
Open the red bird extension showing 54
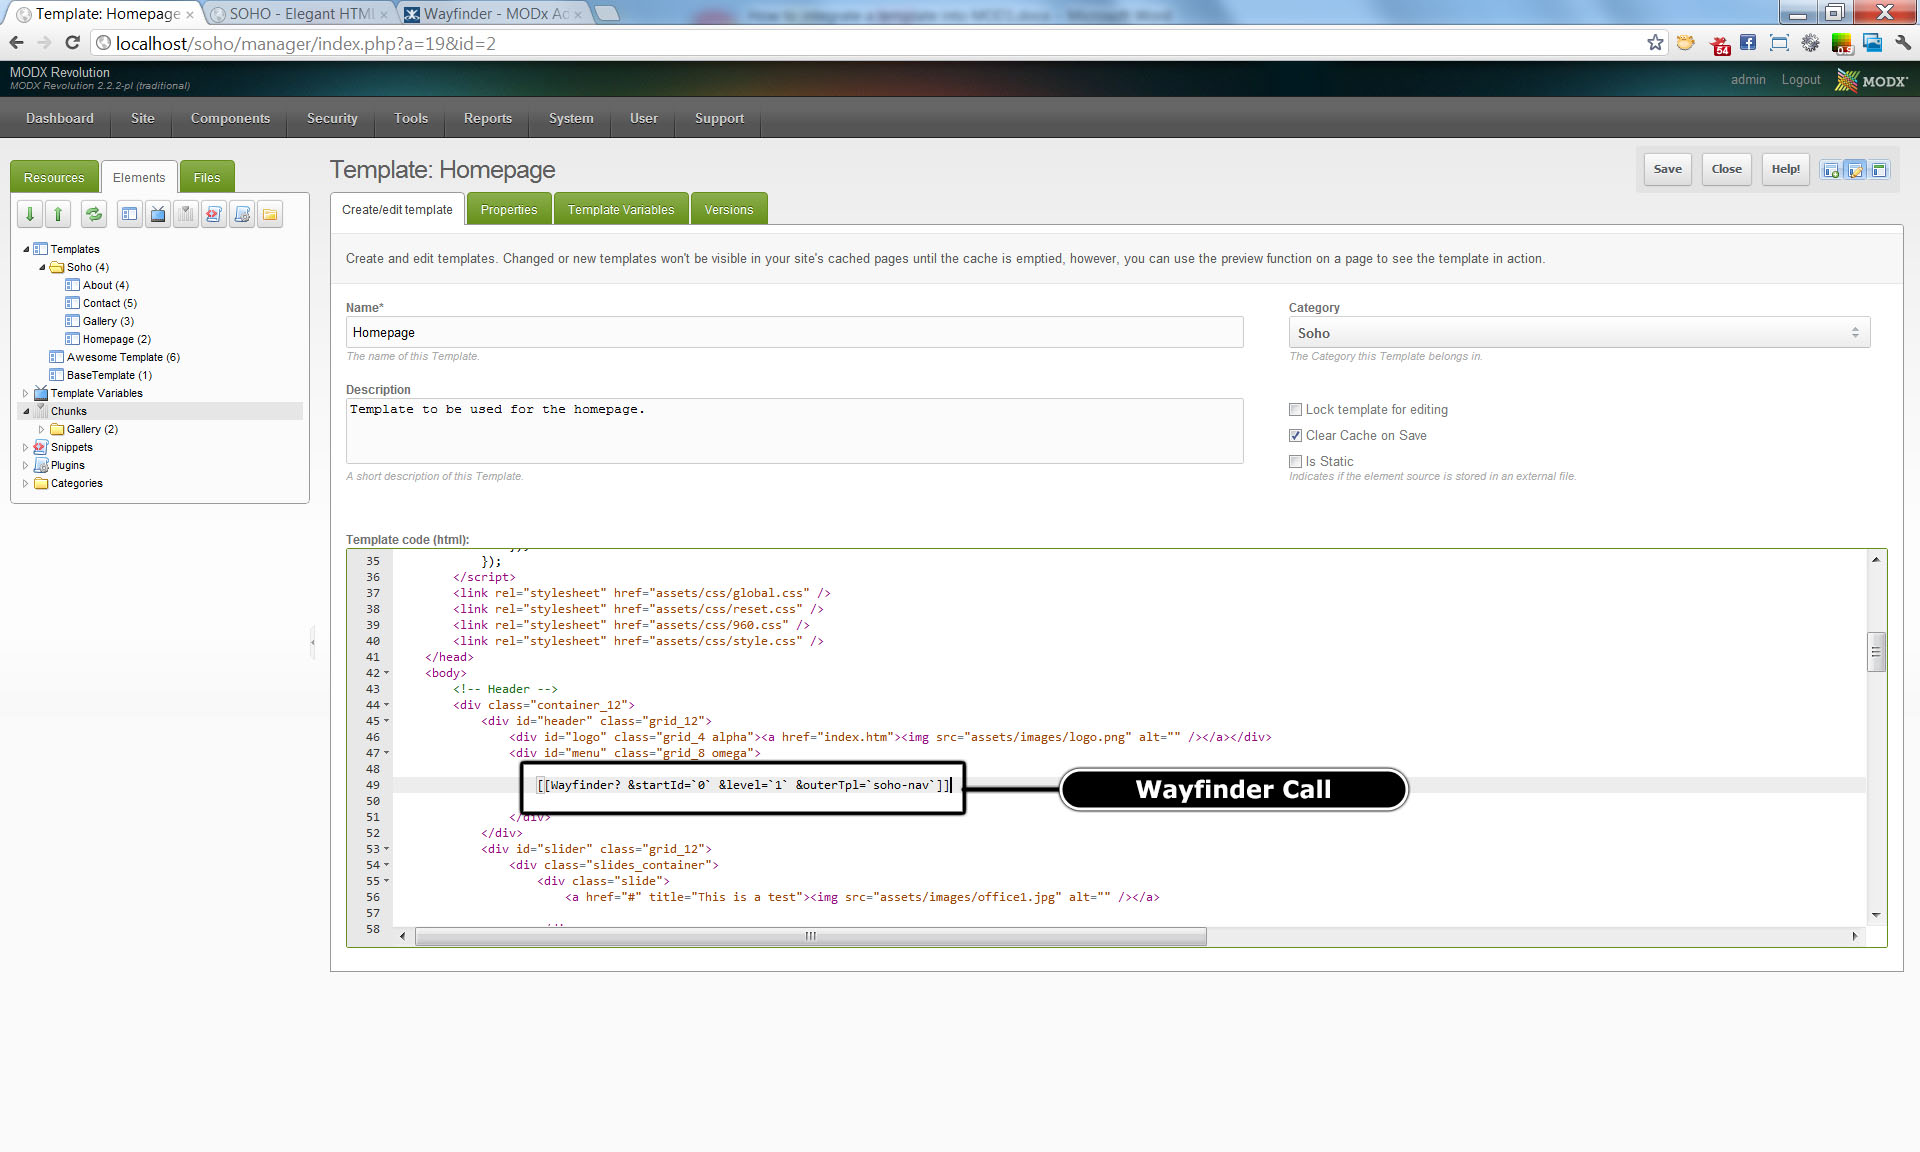tap(1720, 44)
